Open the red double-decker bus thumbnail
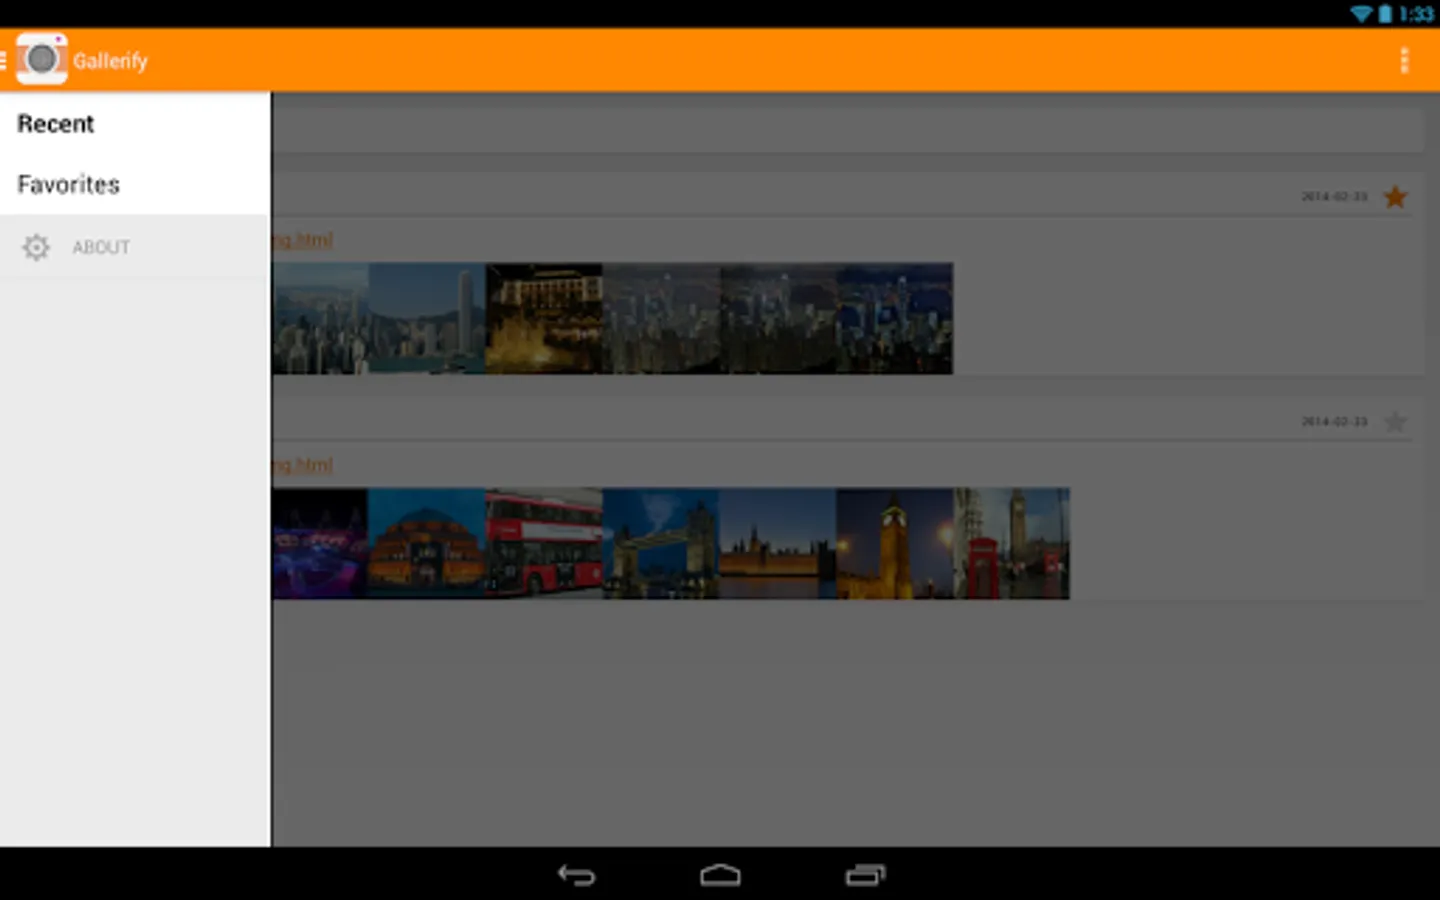The image size is (1440, 900). coord(544,543)
